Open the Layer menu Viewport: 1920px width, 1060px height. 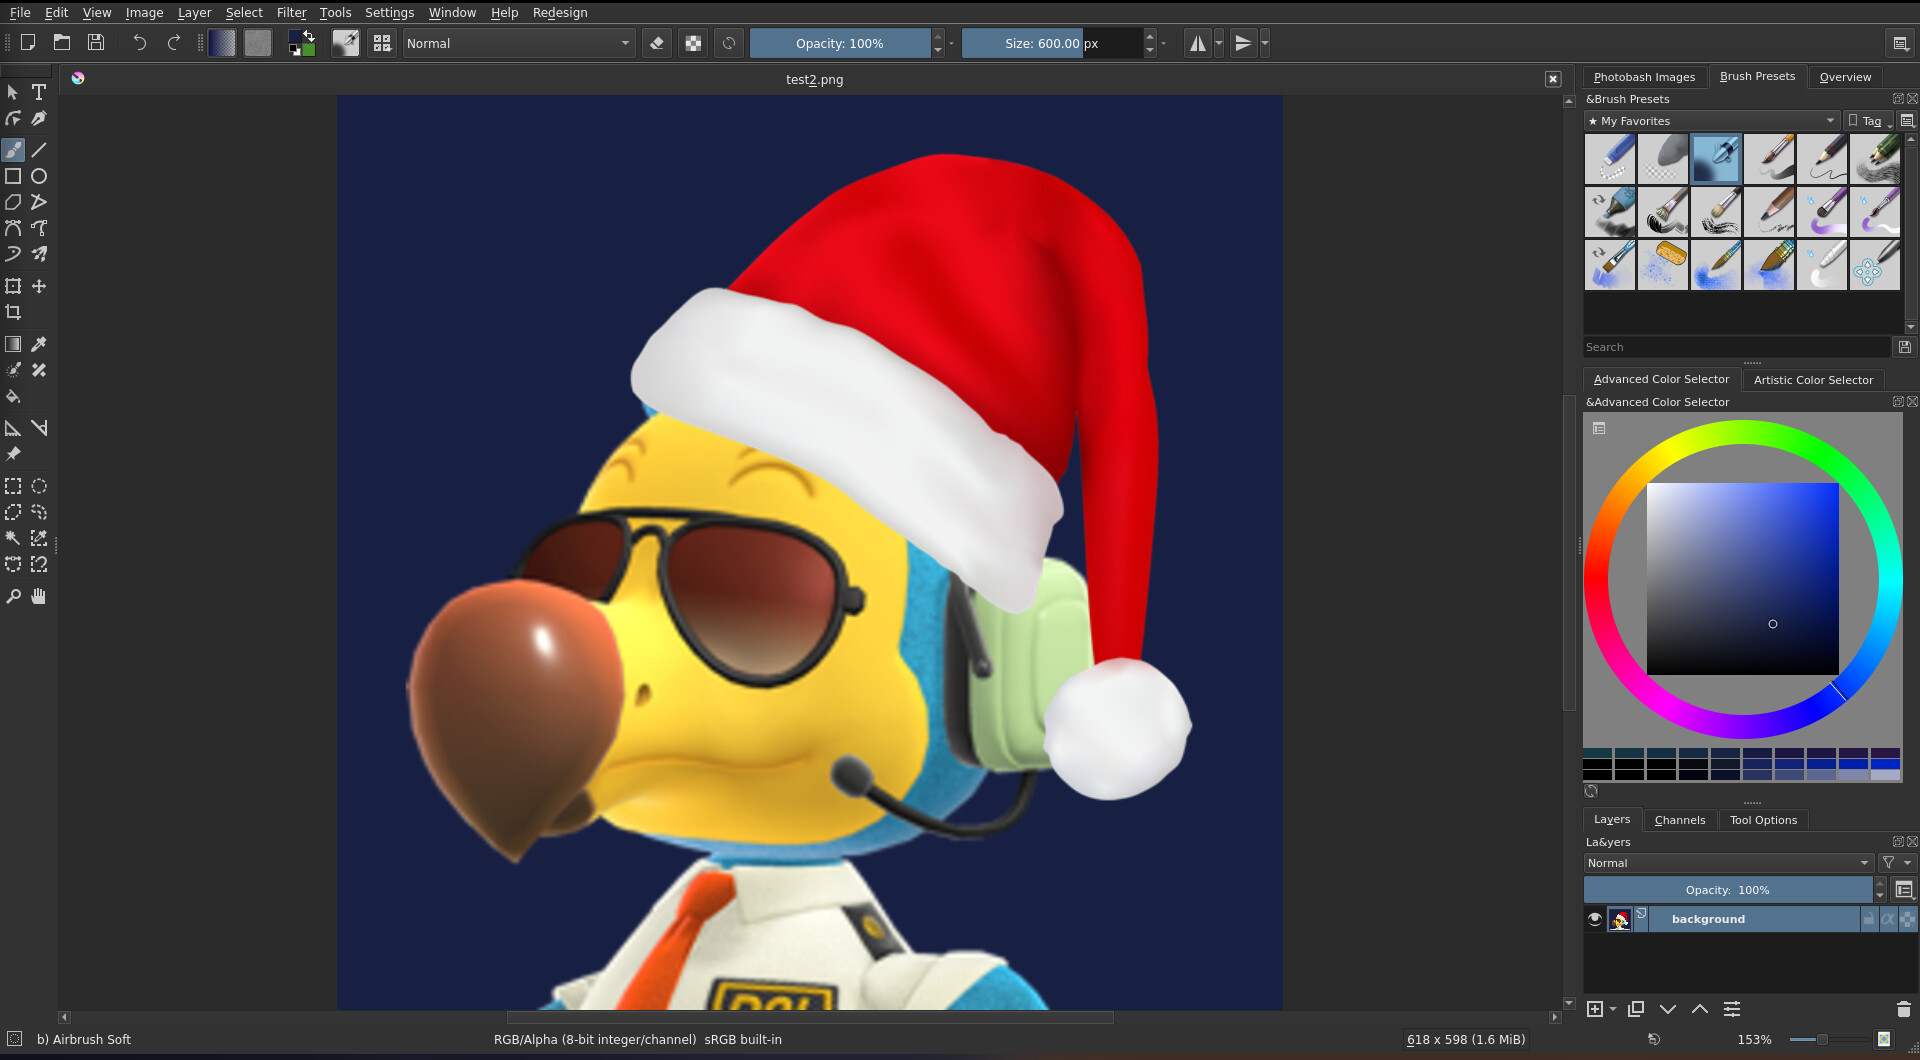(194, 12)
